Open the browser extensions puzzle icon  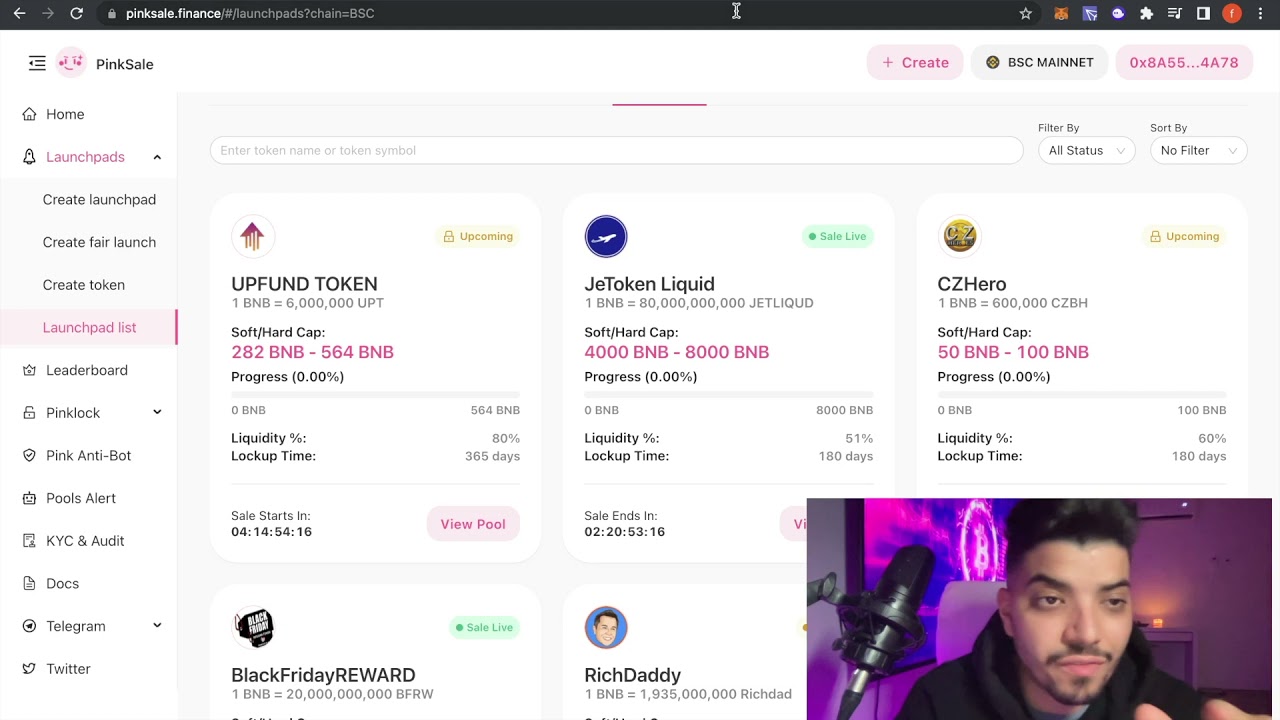coord(1146,13)
